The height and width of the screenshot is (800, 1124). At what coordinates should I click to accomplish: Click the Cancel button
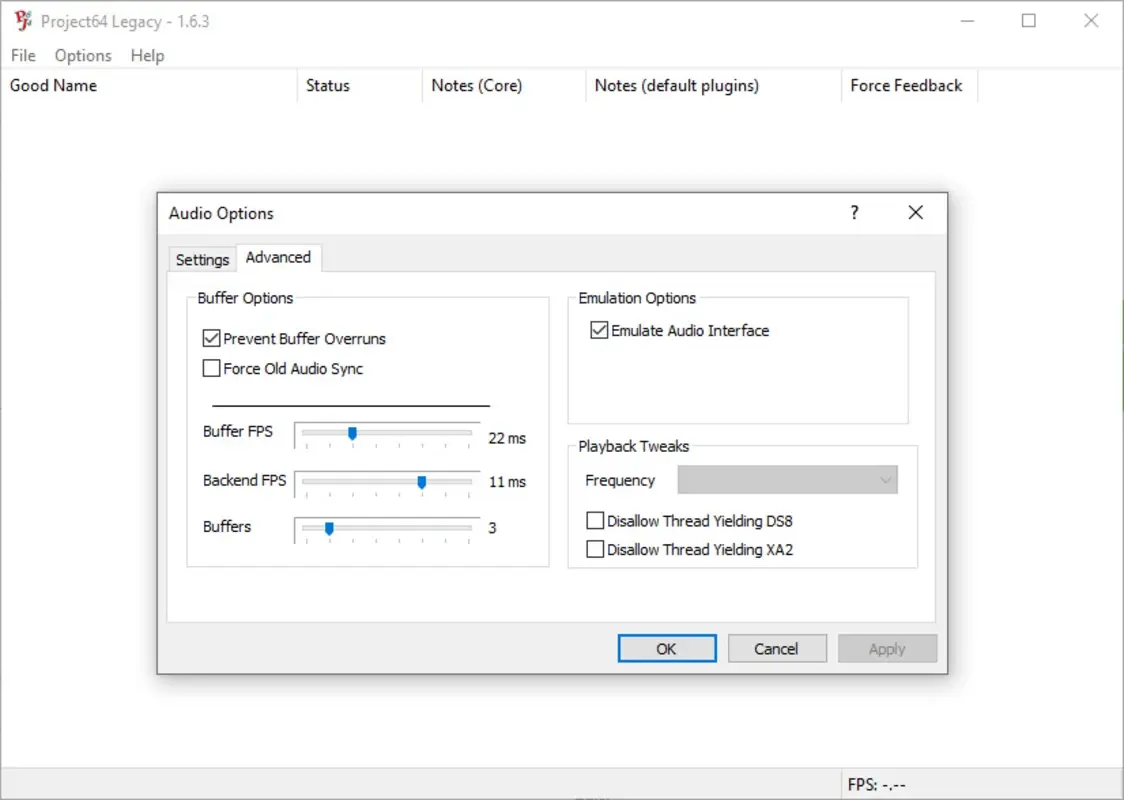click(777, 648)
